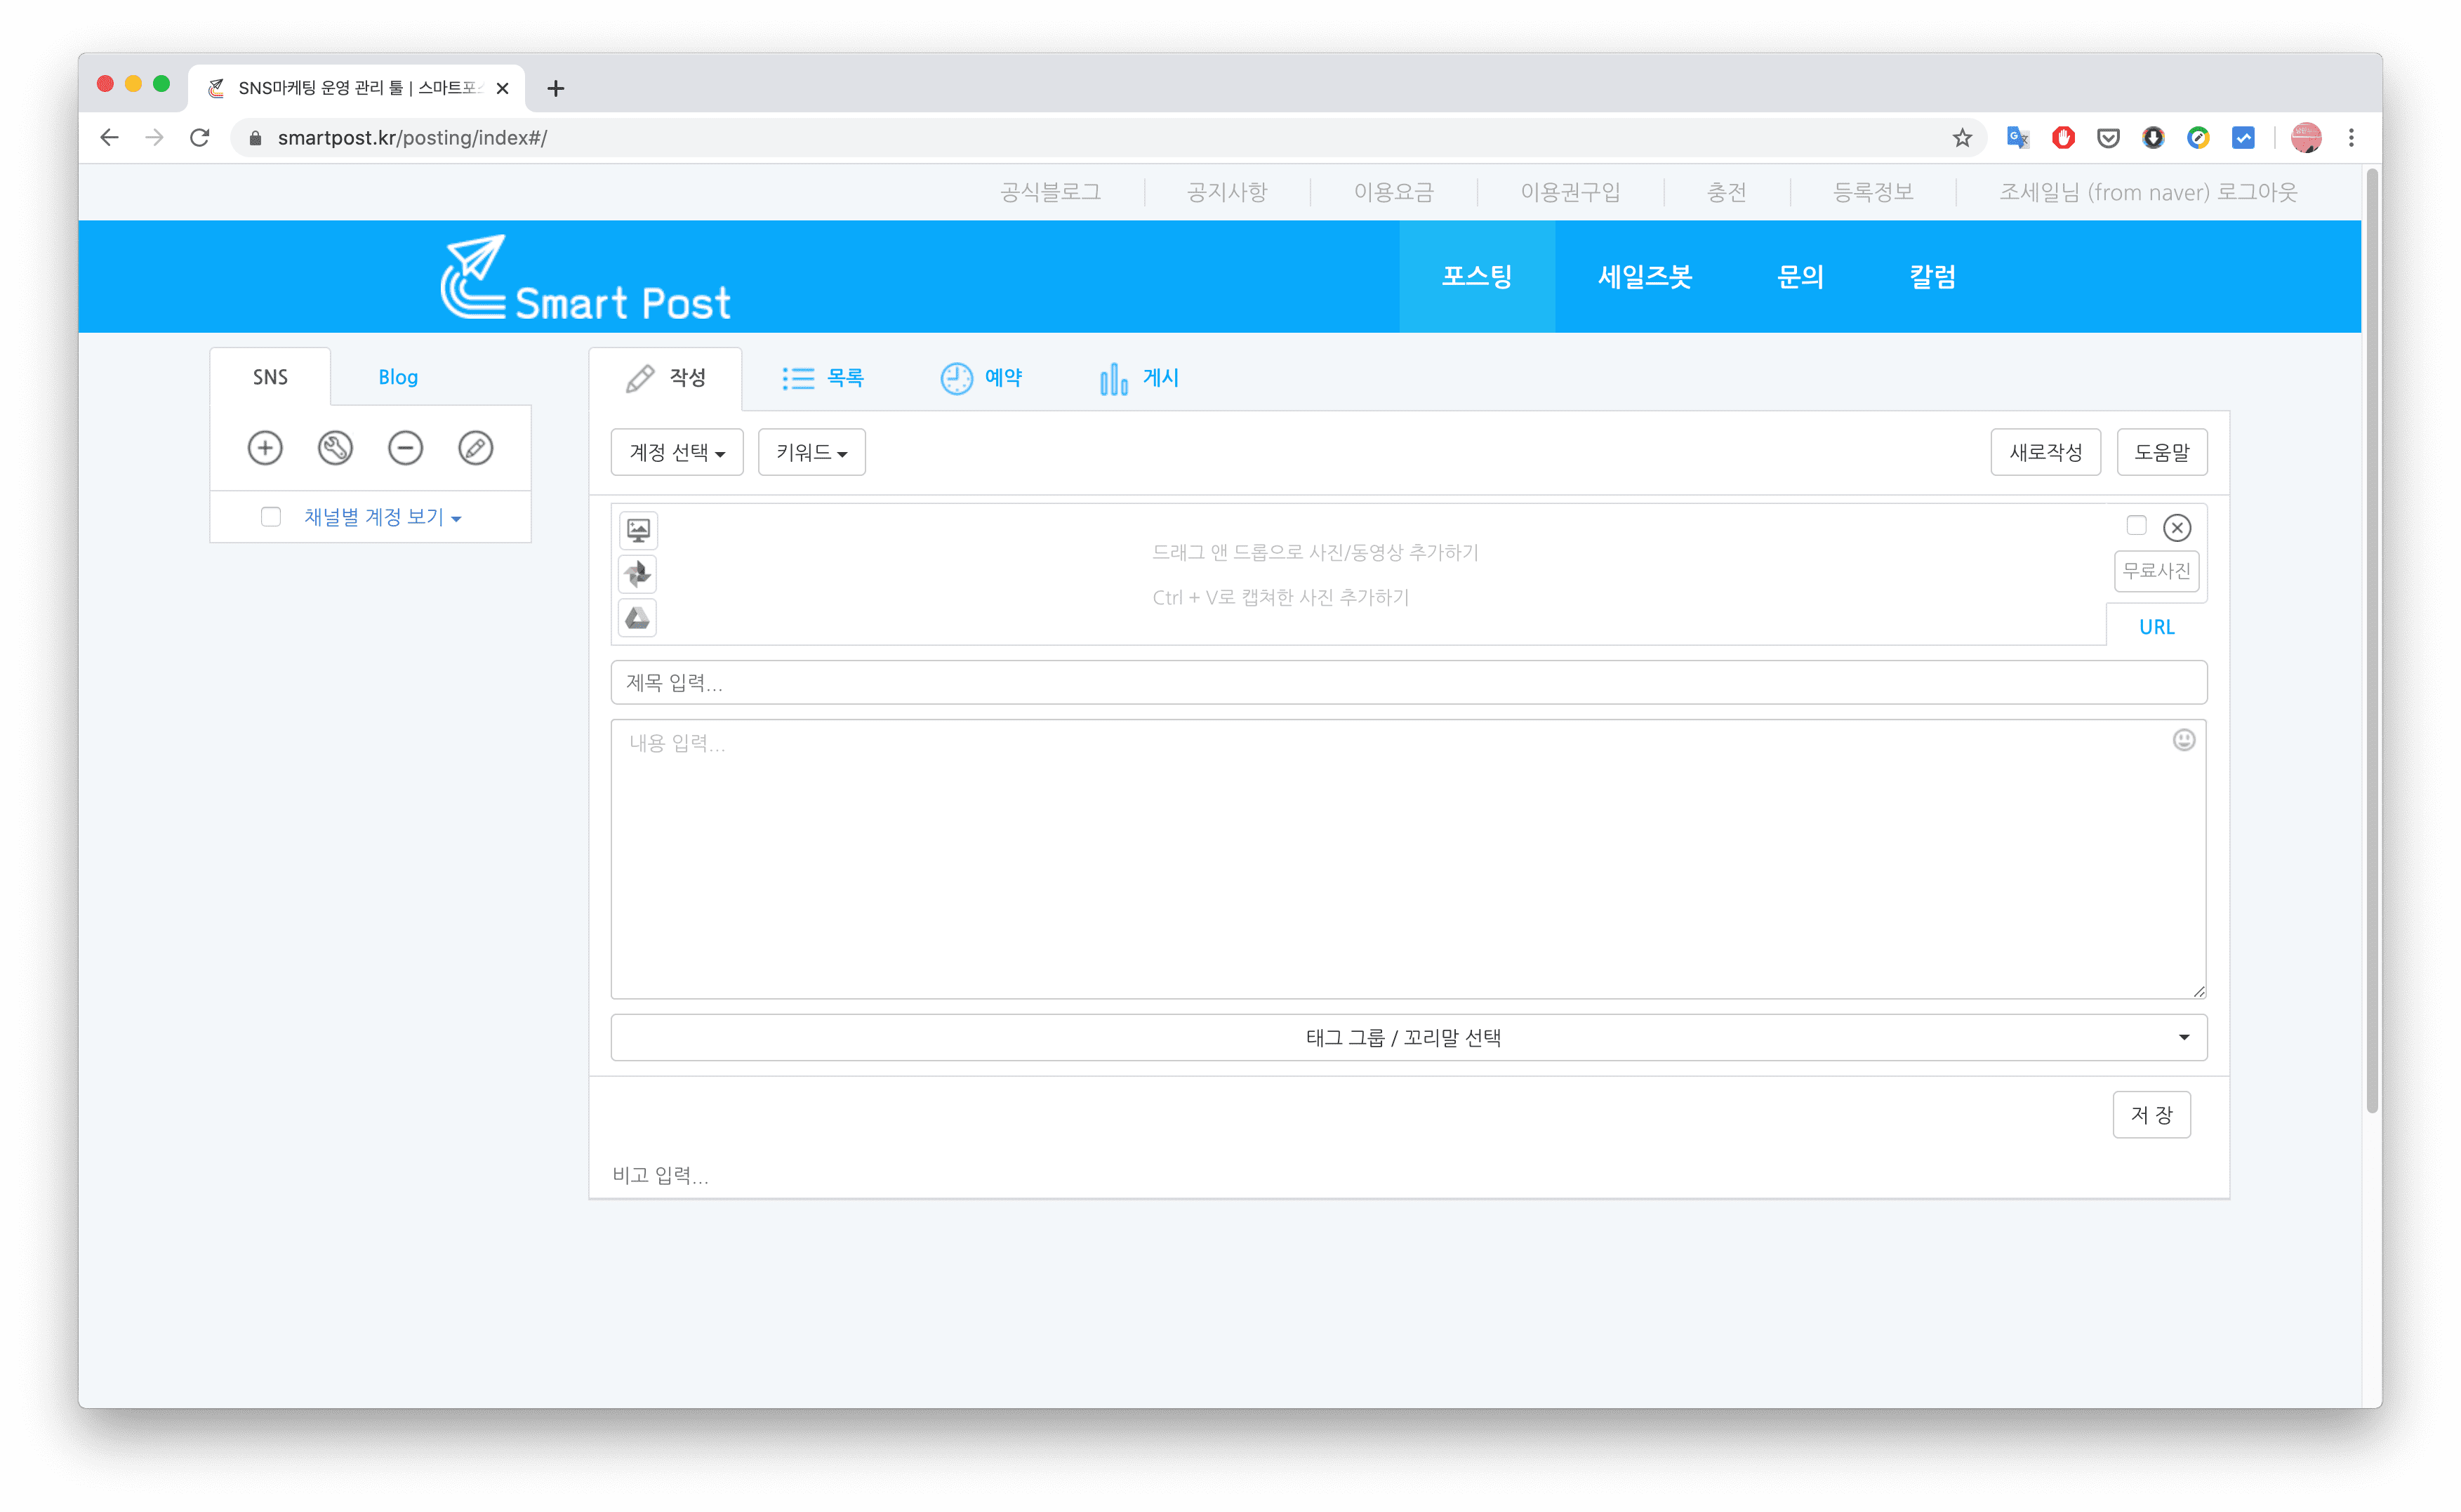Click the 비고 입력 notes field
Viewport: 2461px width, 1512px height.
click(1408, 1174)
